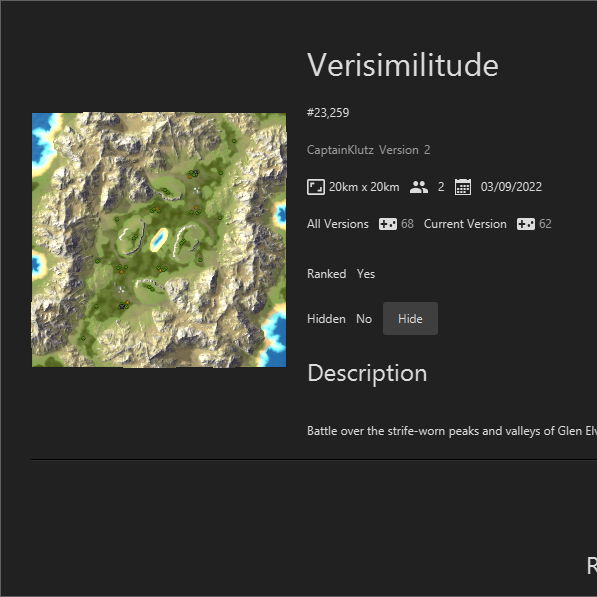Click the 20km x 20km size label
Screen dimensions: 597x597
(364, 187)
